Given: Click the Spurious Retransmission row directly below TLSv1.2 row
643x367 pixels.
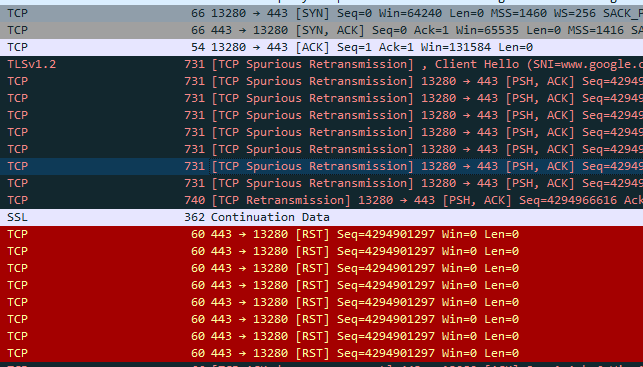Looking at the screenshot, I should [x=322, y=81].
